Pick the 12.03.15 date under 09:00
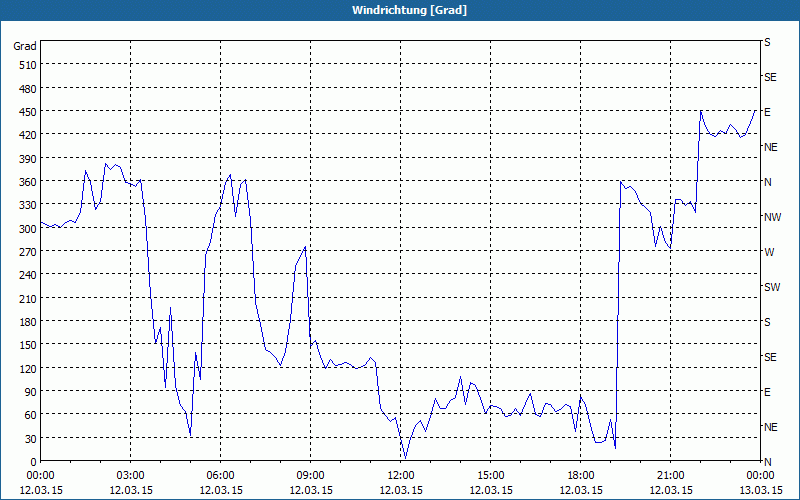 click(x=311, y=490)
